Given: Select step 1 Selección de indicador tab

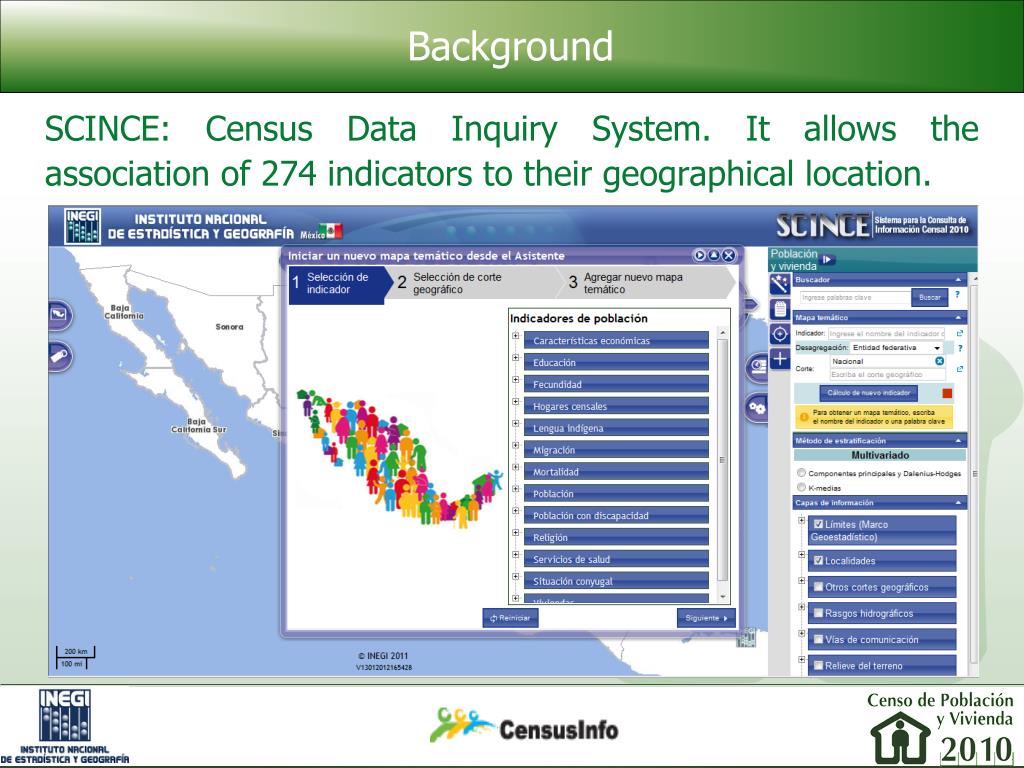Looking at the screenshot, I should pyautogui.click(x=338, y=283).
